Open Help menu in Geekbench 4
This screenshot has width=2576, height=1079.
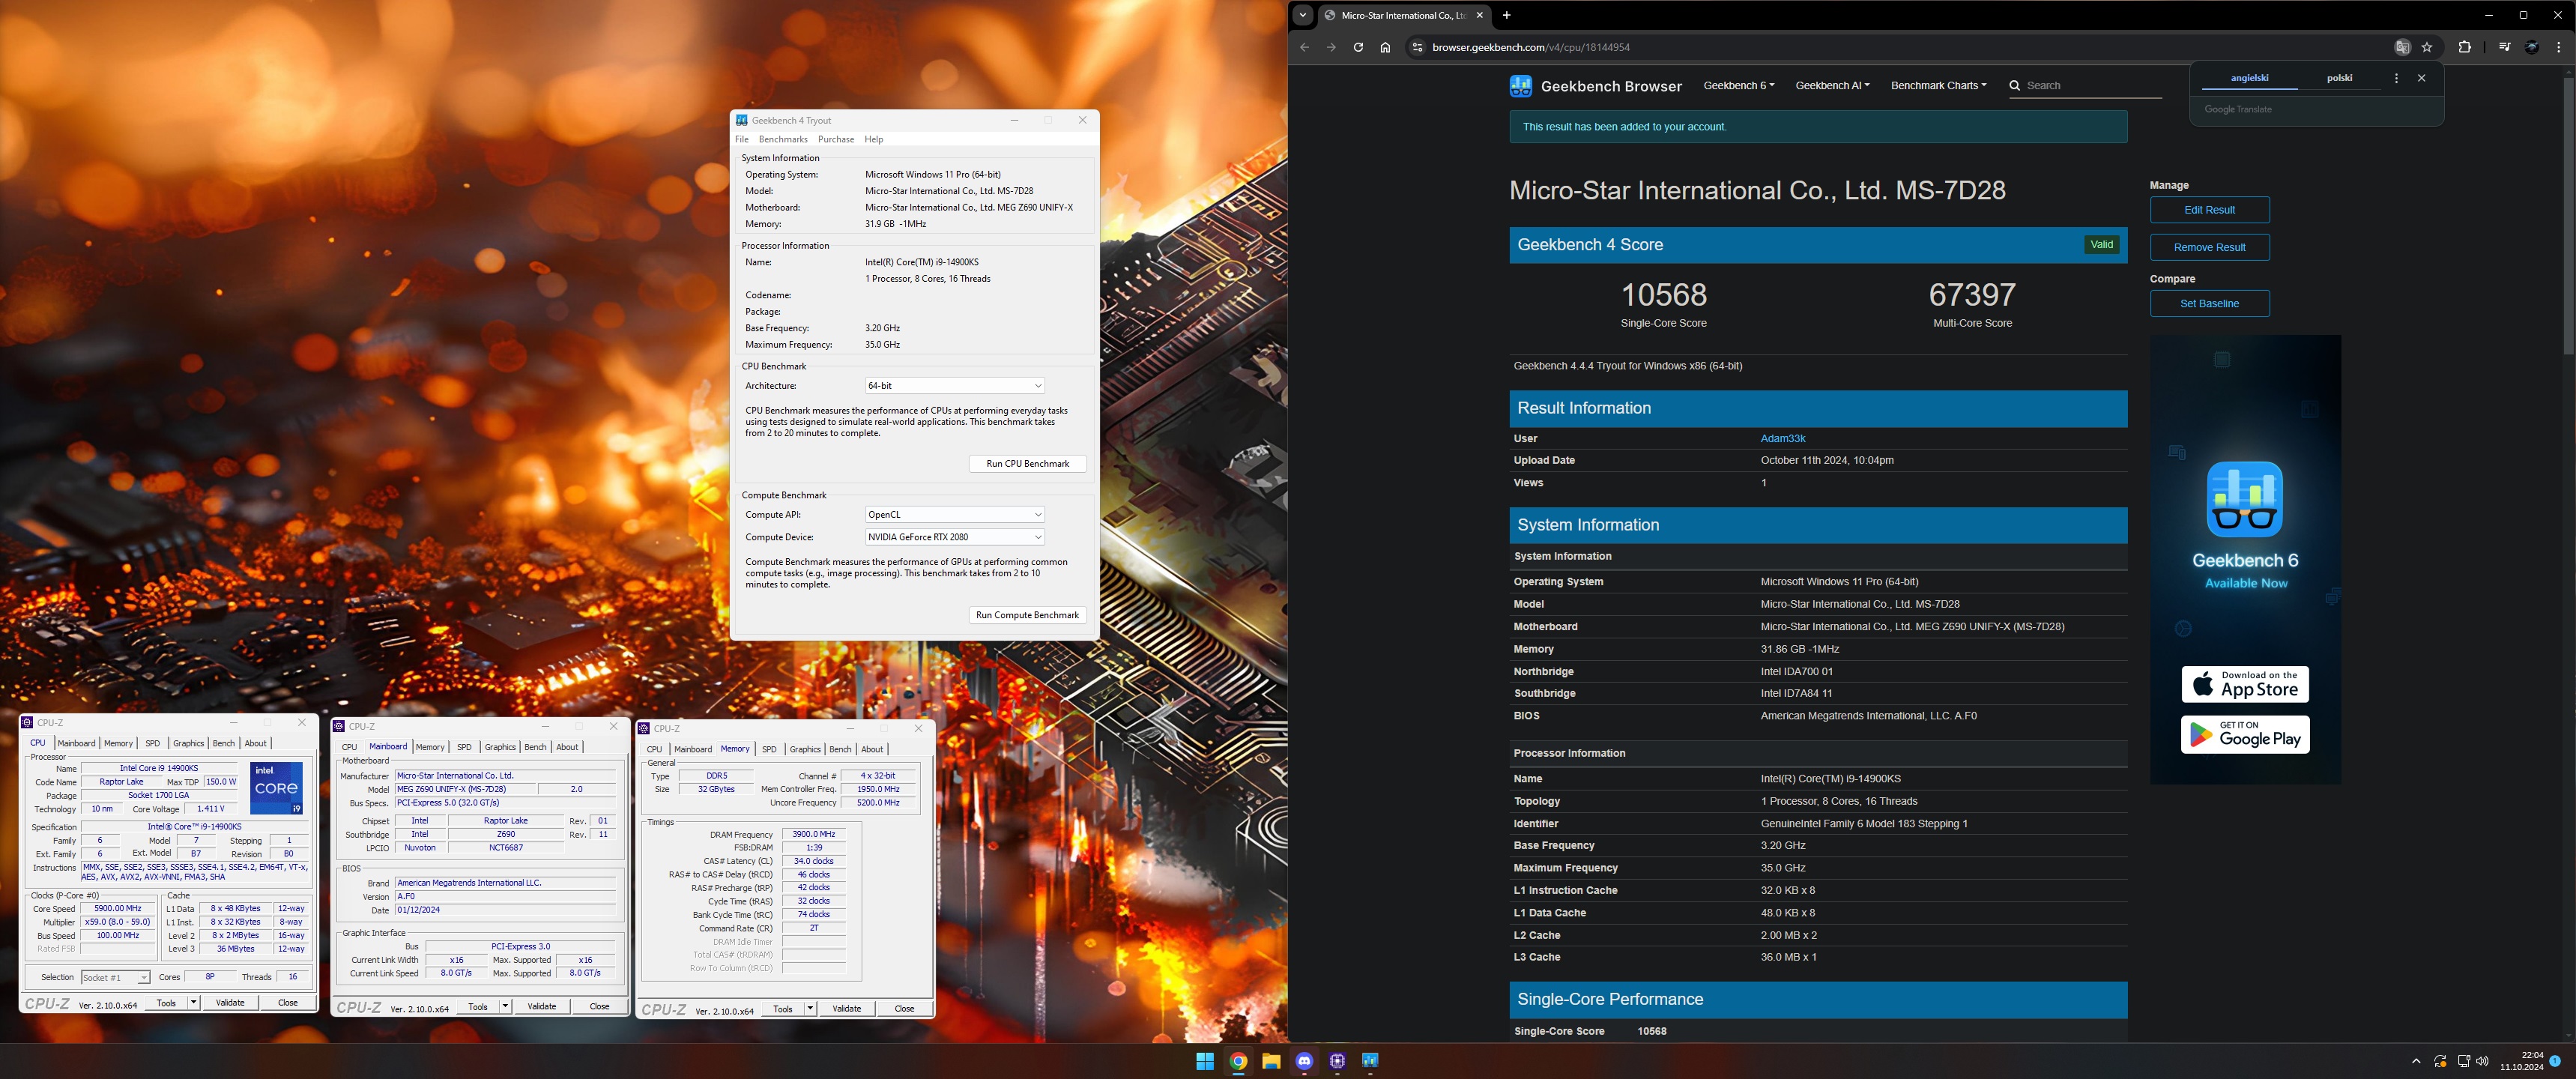(x=874, y=139)
